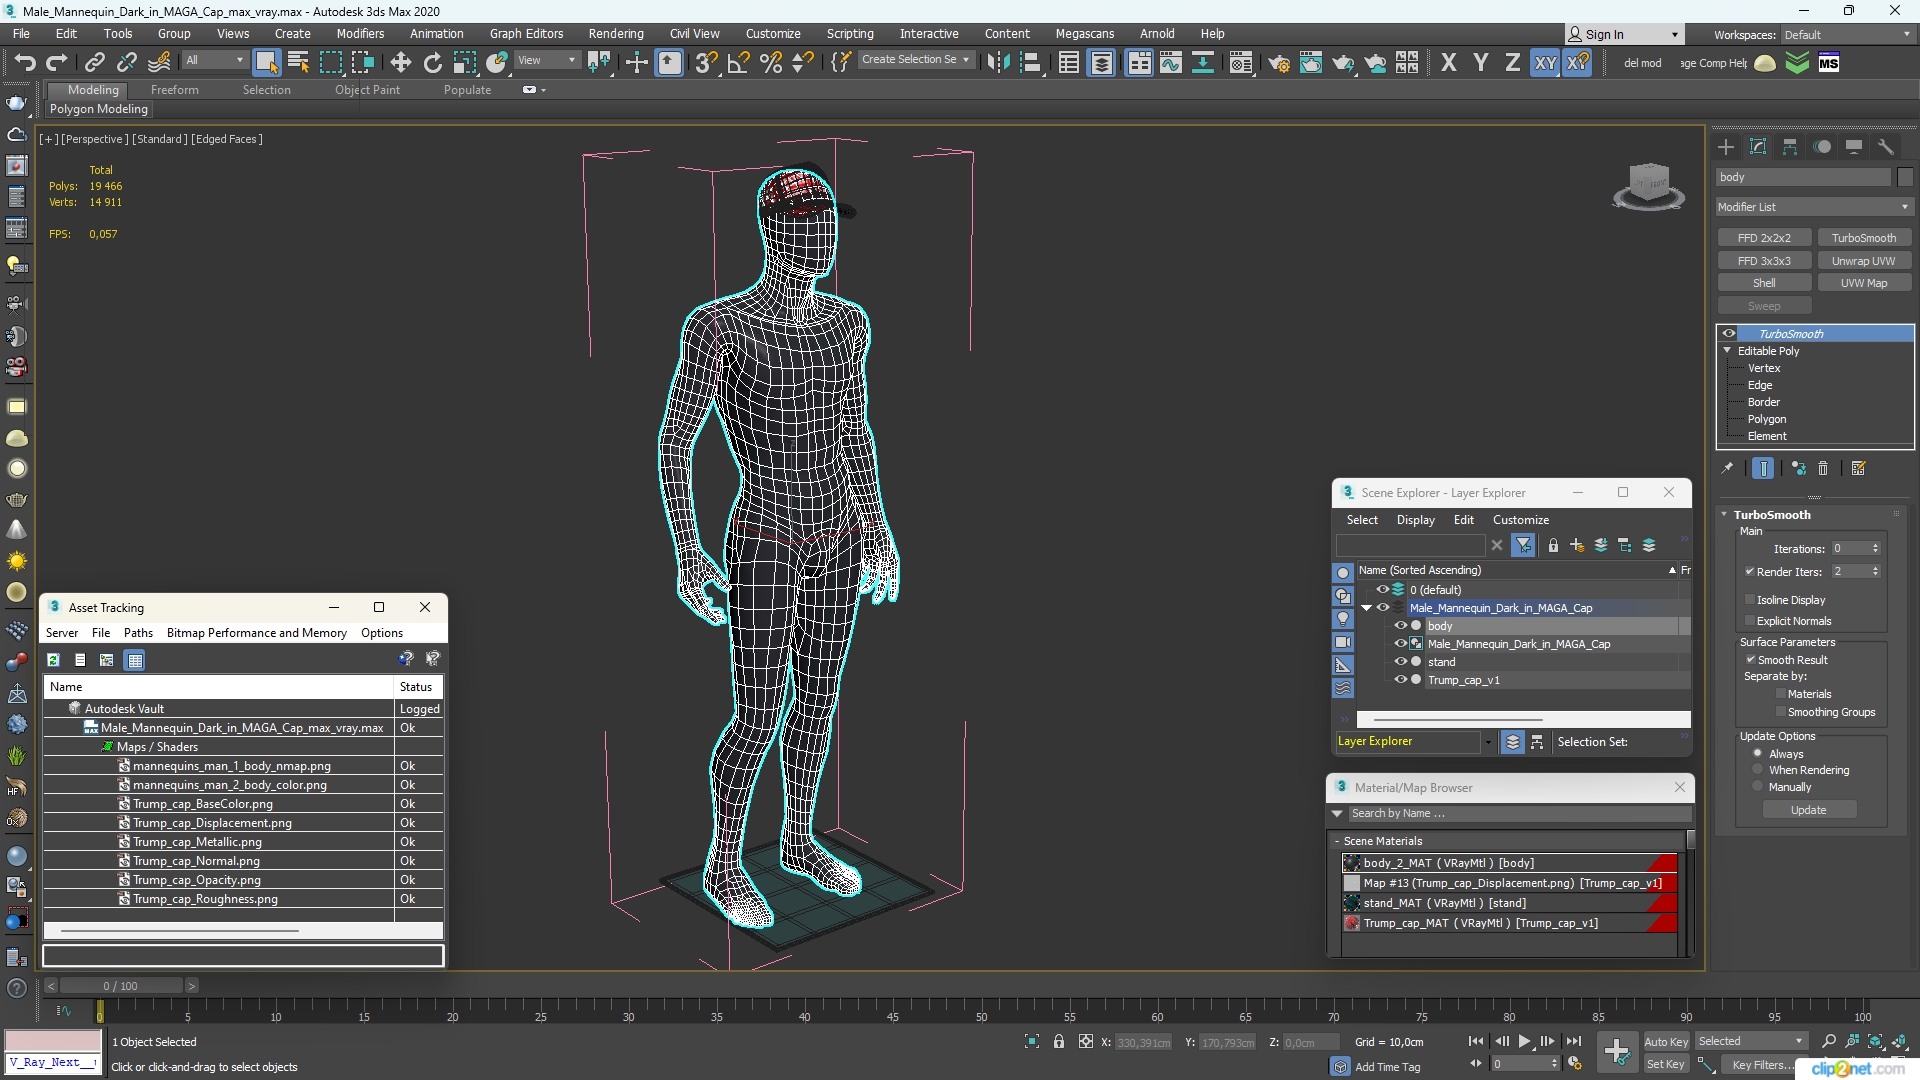Click Pin Stack icon under modifier stack
The height and width of the screenshot is (1080, 1920).
click(1727, 468)
